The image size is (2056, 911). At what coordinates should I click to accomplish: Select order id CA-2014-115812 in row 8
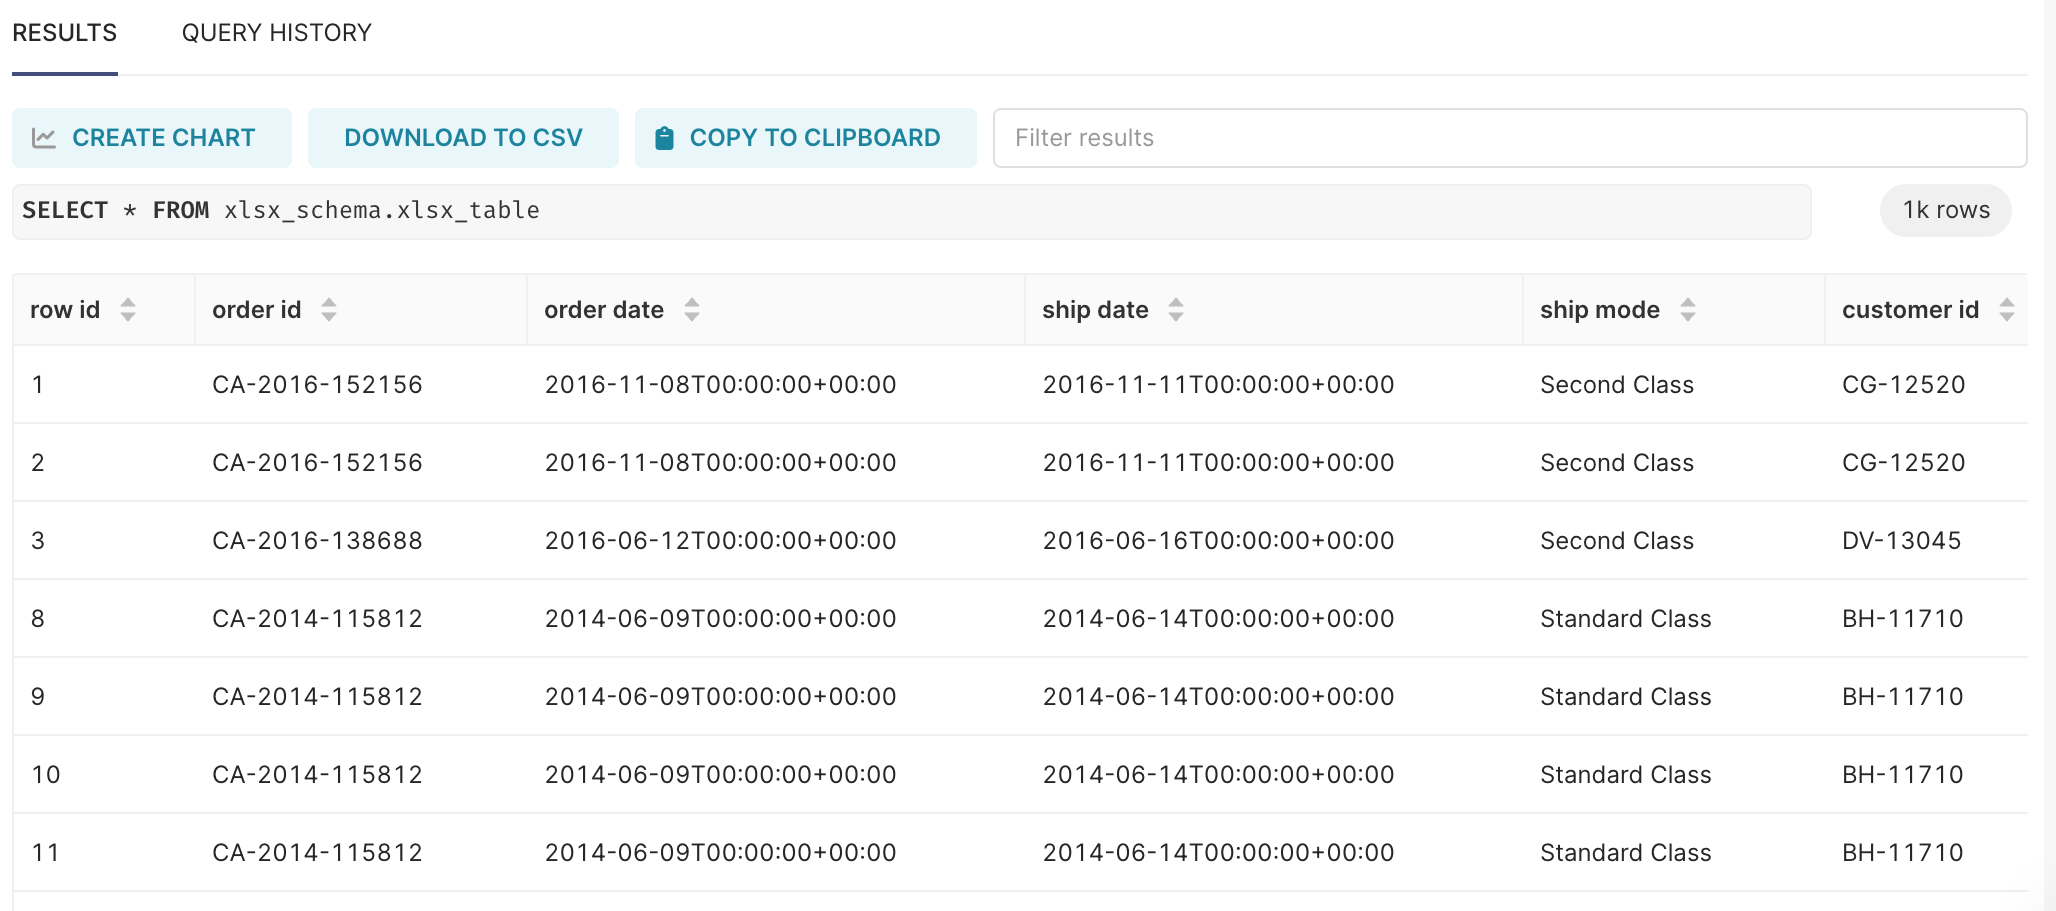click(x=317, y=619)
